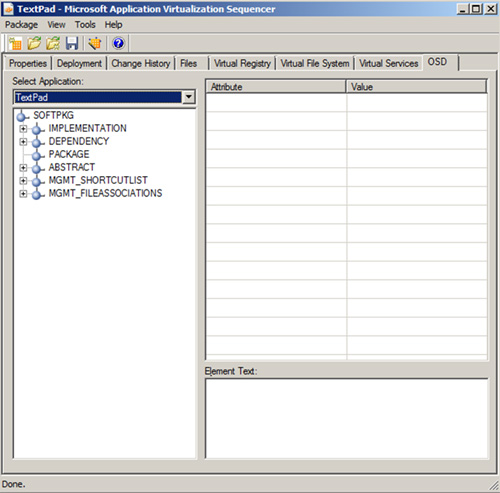Select the DEPENDENCY tree item label
500x493 pixels.
[x=79, y=141]
